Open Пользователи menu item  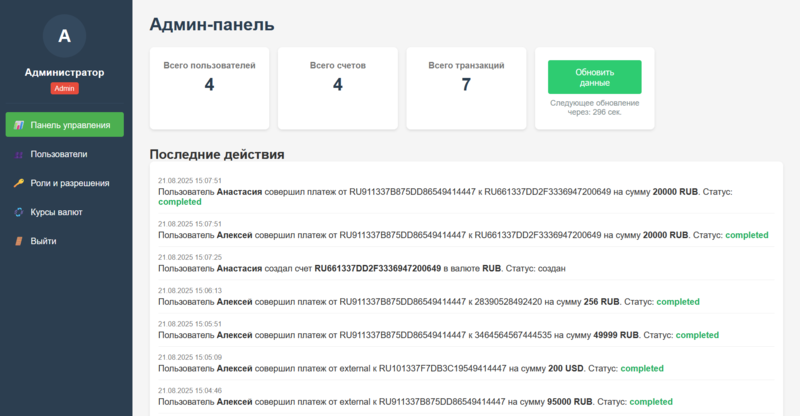pyautogui.click(x=65, y=154)
